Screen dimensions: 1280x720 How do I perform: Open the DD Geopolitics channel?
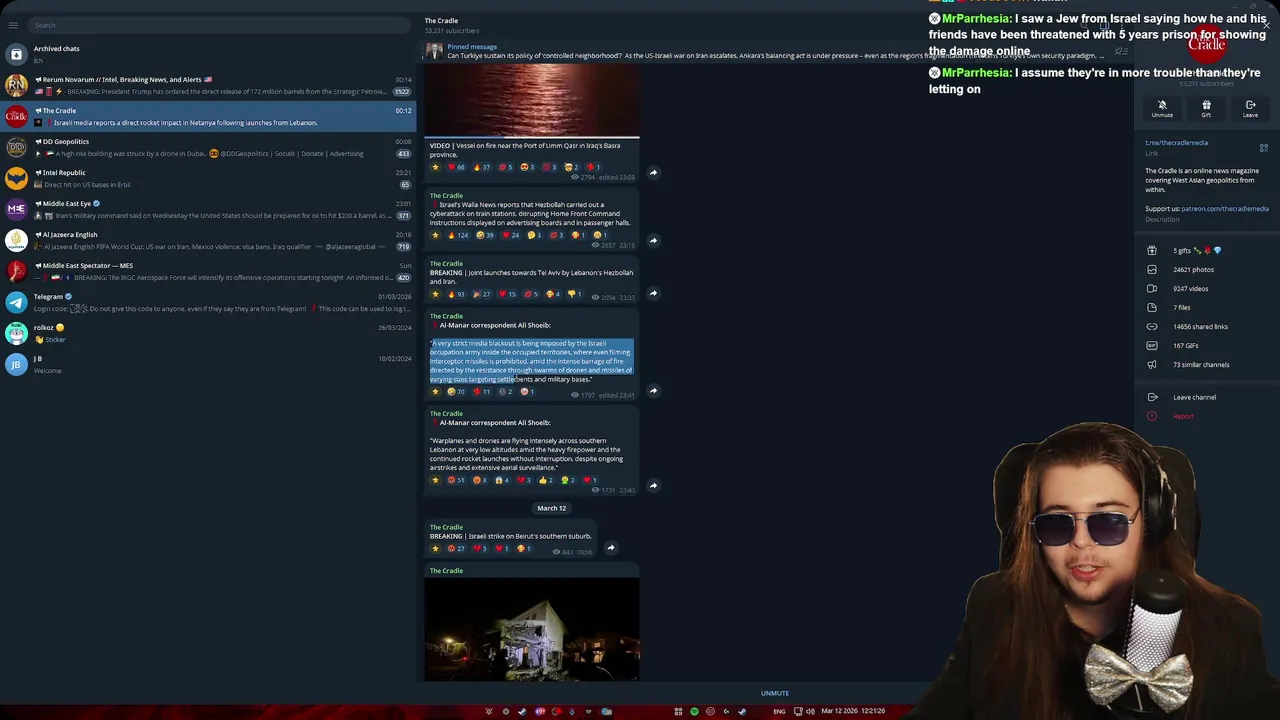pos(208,147)
